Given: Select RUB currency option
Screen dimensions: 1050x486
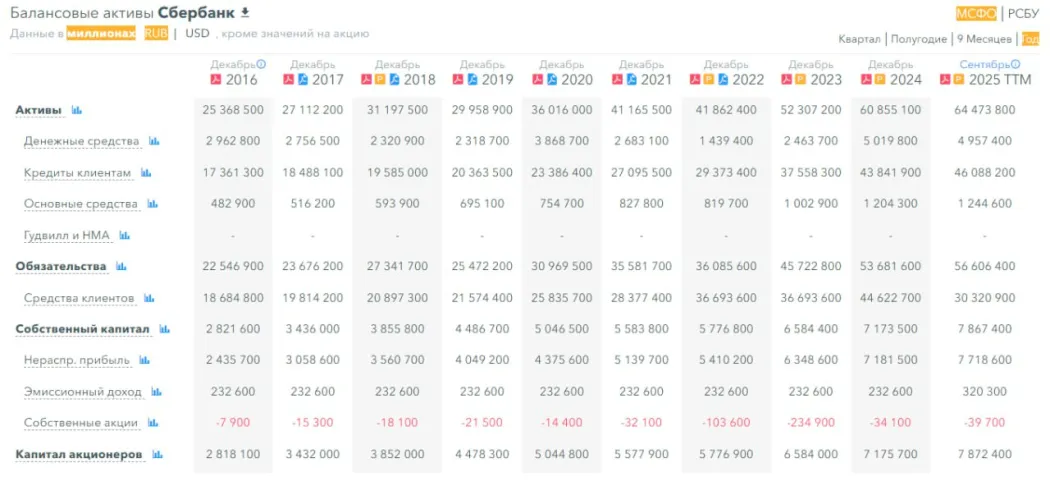Looking at the screenshot, I should [x=156, y=33].
